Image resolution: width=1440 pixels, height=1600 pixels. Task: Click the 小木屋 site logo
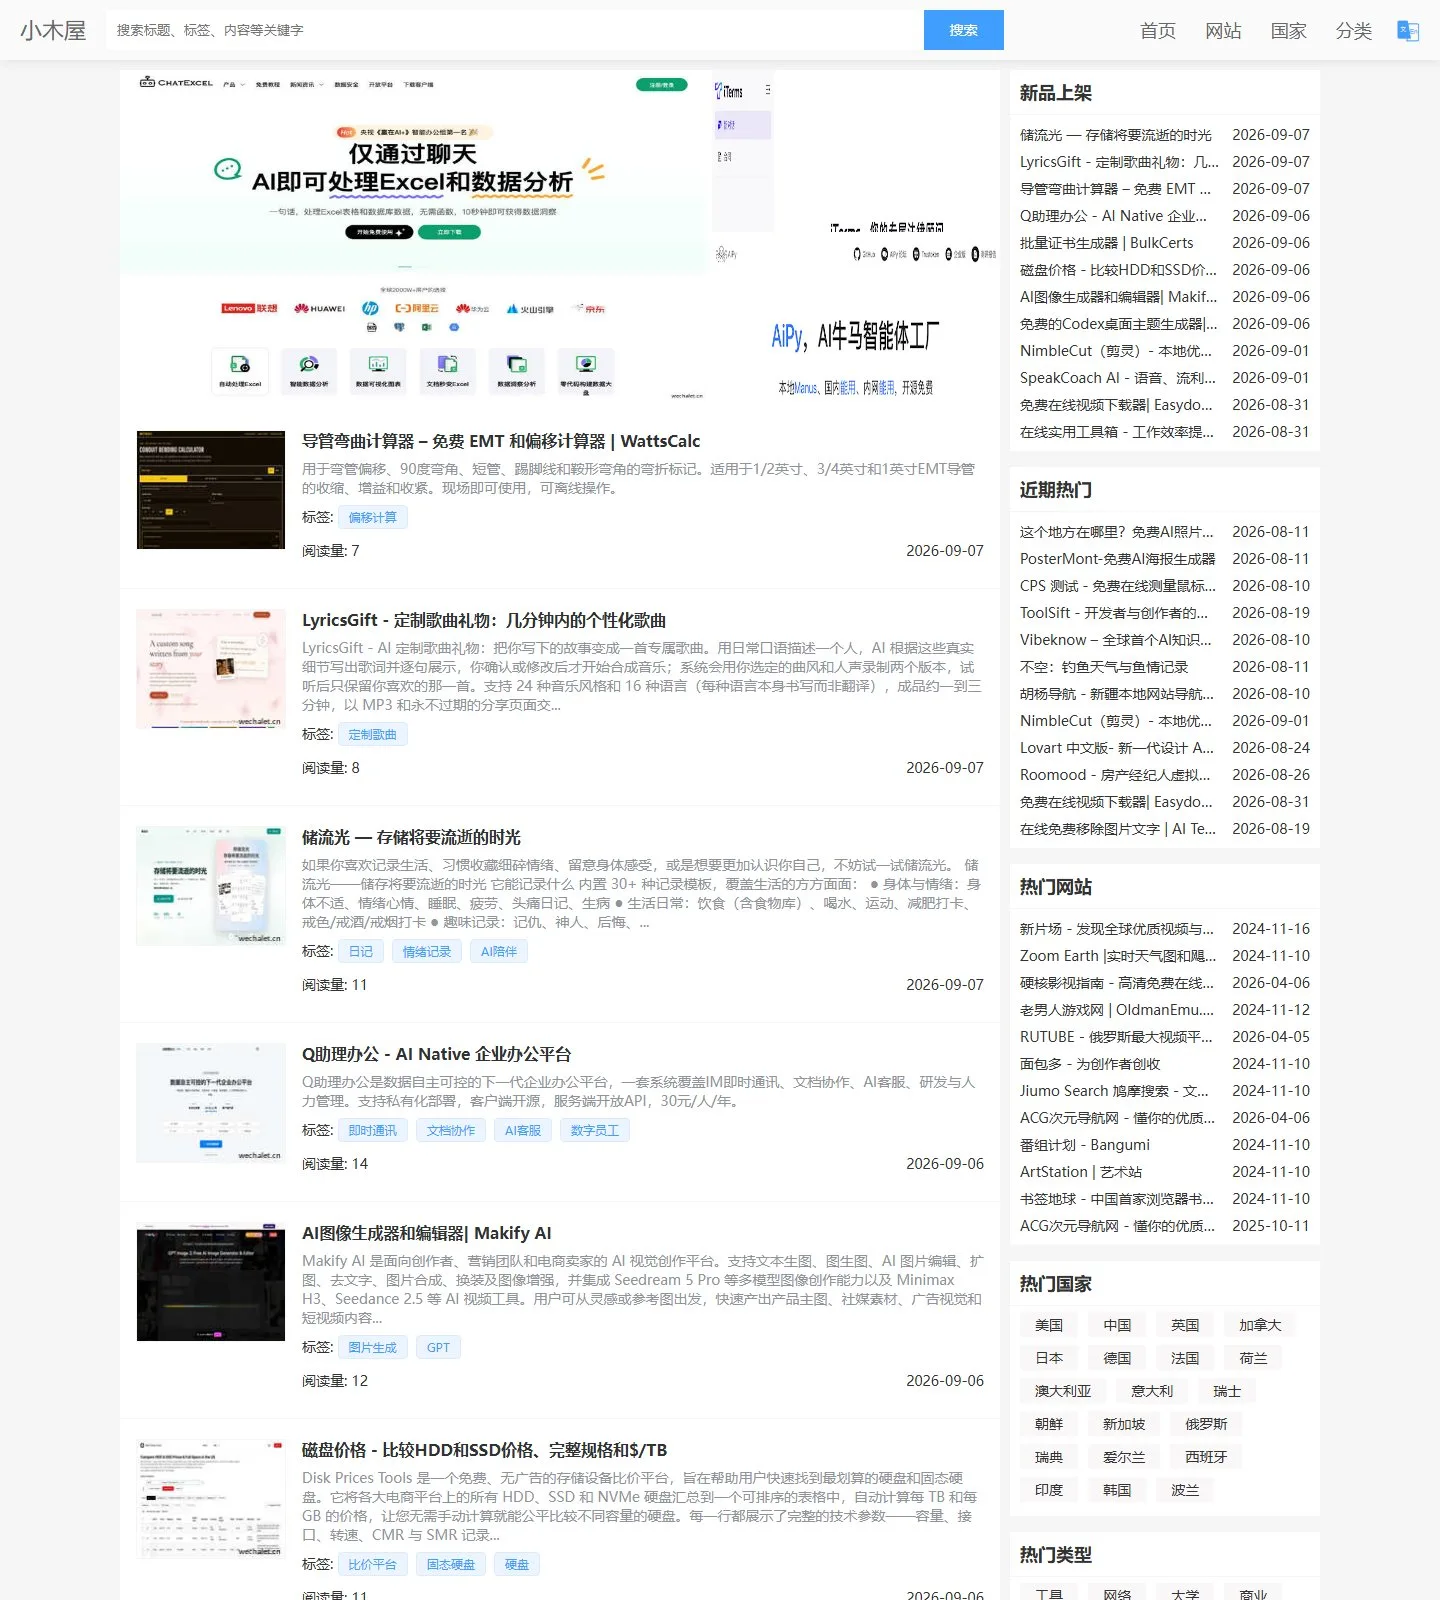53,31
